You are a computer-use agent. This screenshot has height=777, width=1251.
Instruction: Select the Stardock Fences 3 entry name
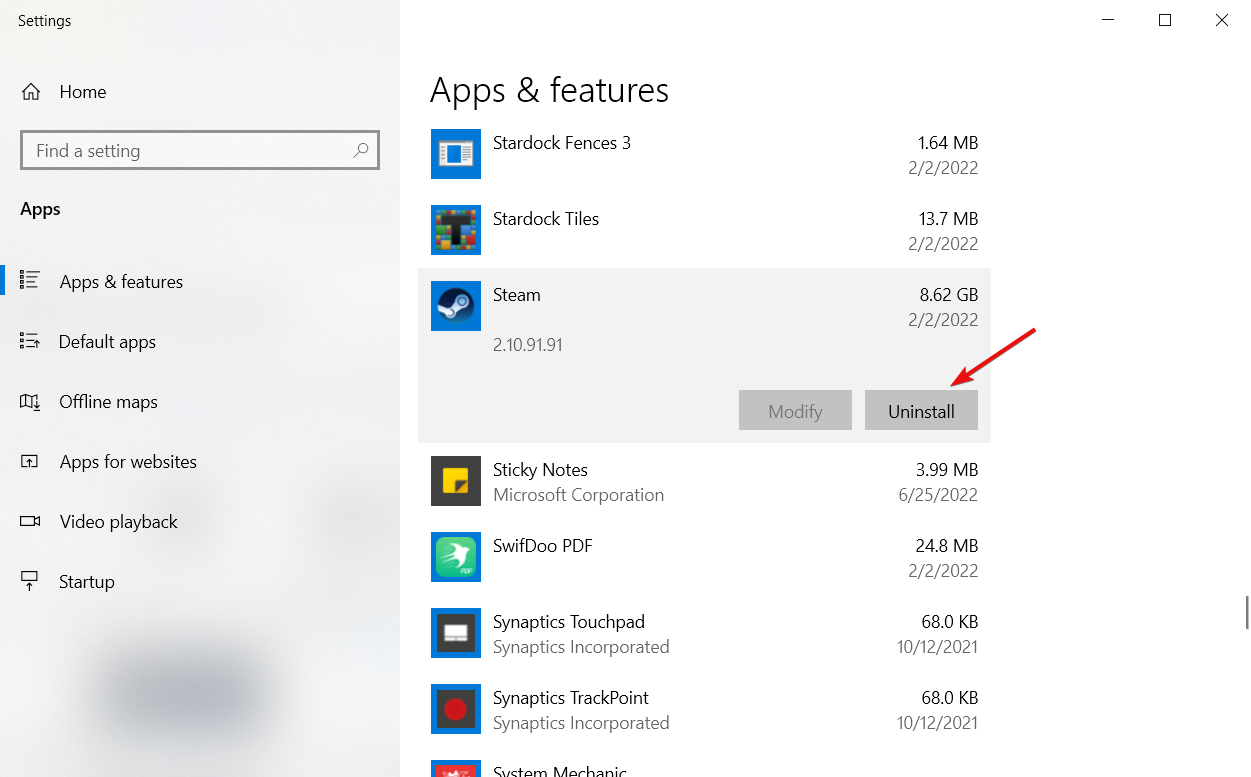tap(562, 143)
